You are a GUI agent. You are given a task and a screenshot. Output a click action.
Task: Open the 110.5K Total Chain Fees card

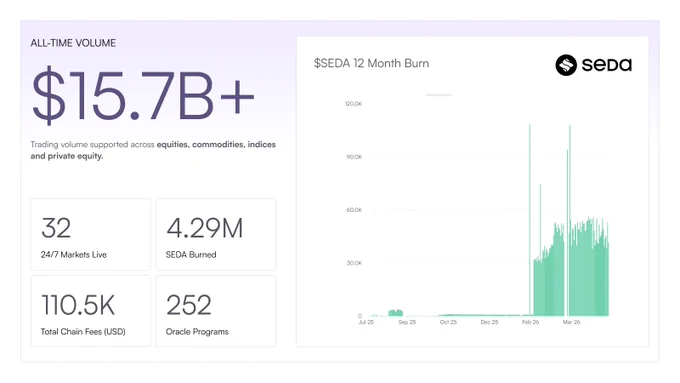pyautogui.click(x=91, y=311)
